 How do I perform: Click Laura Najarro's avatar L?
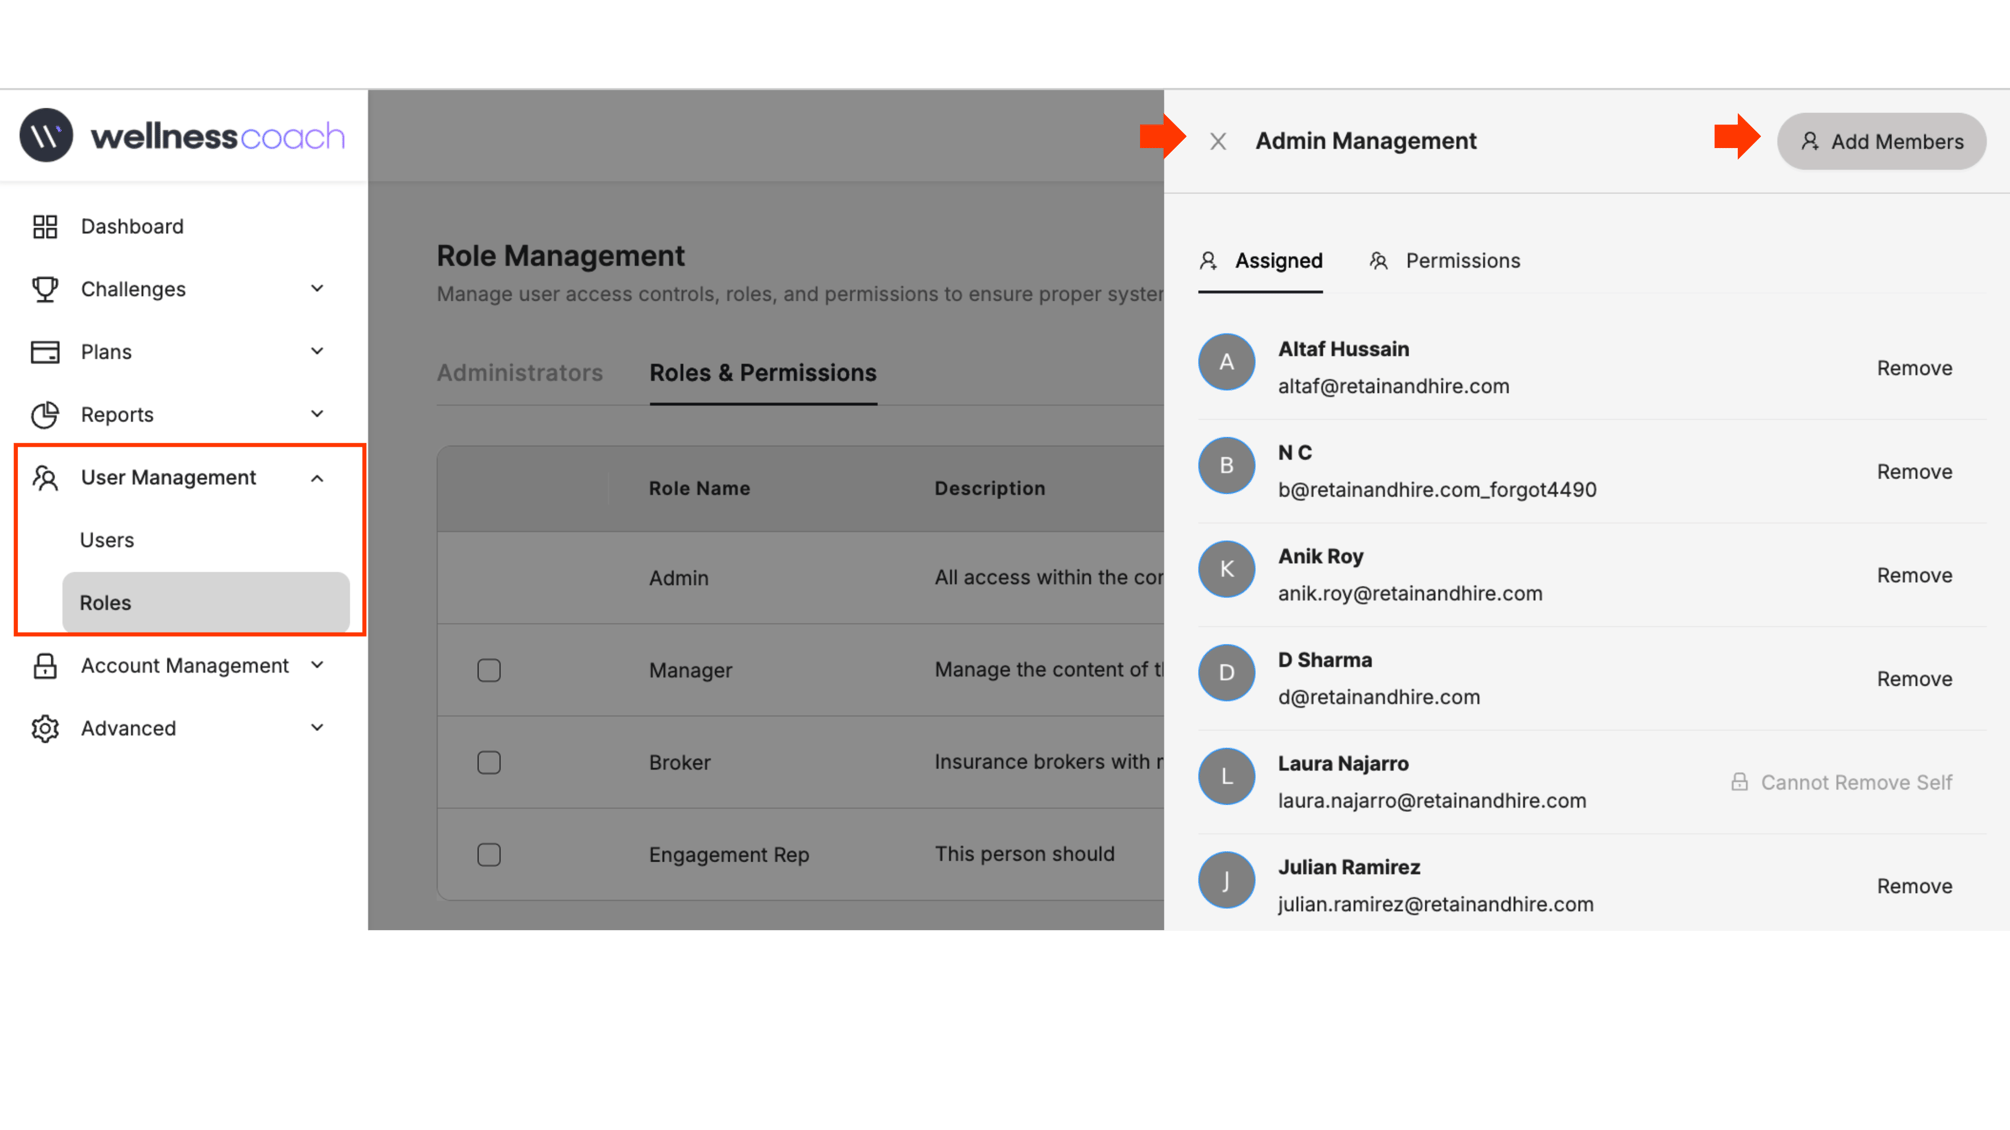tap(1227, 776)
